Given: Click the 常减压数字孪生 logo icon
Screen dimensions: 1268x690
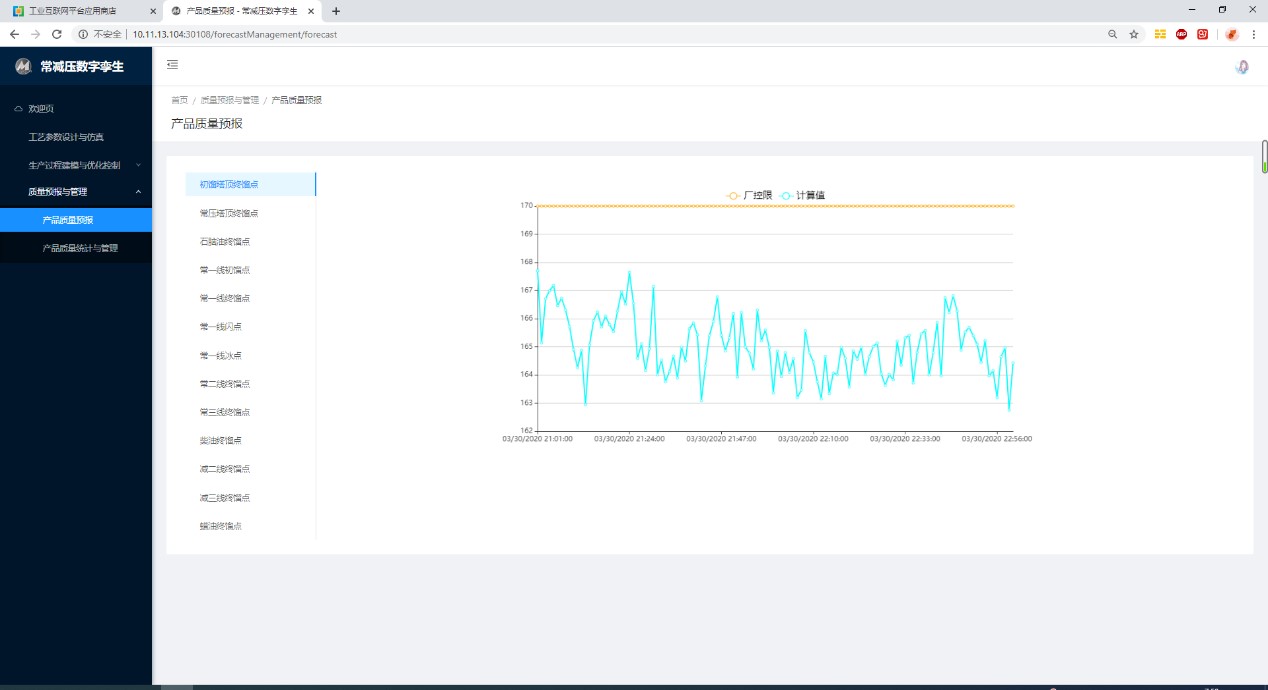Looking at the screenshot, I should click(24, 67).
